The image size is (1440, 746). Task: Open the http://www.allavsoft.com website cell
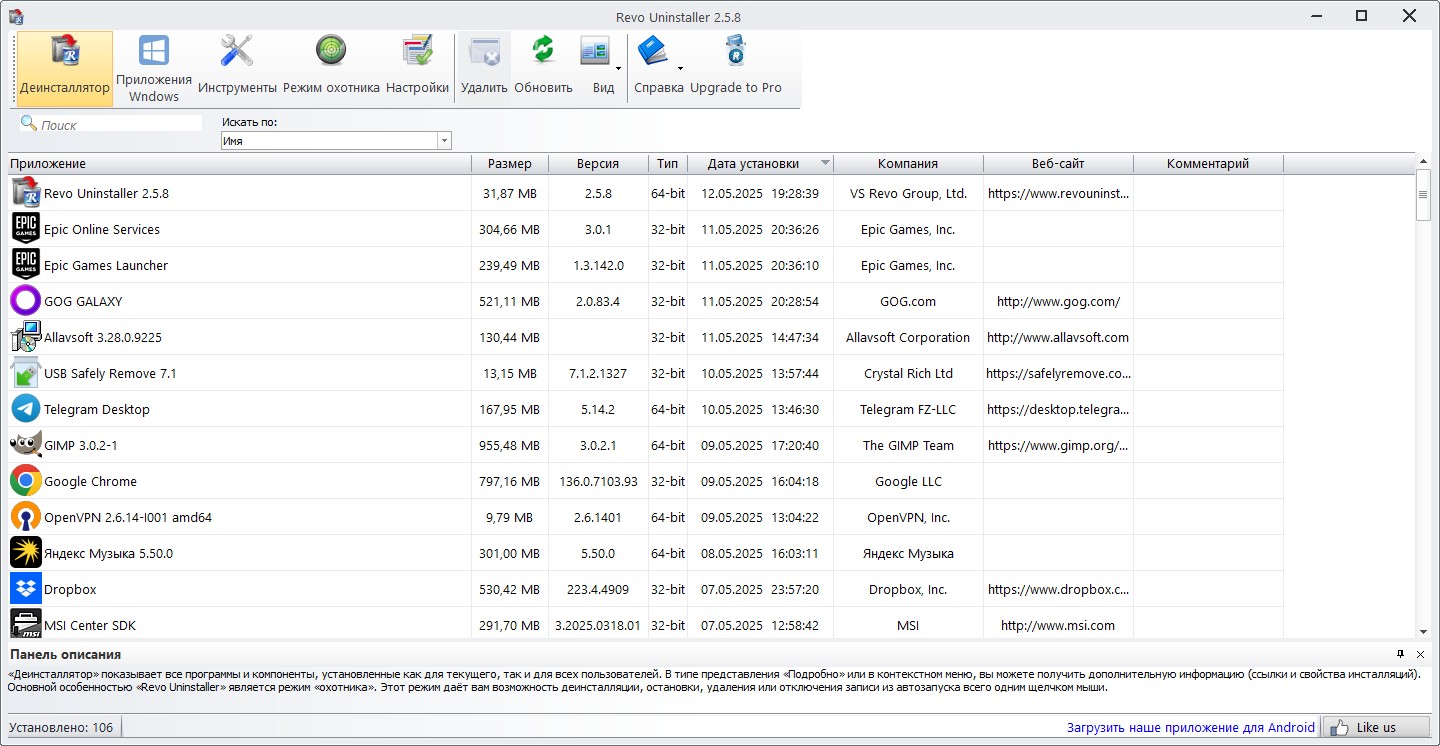1058,337
